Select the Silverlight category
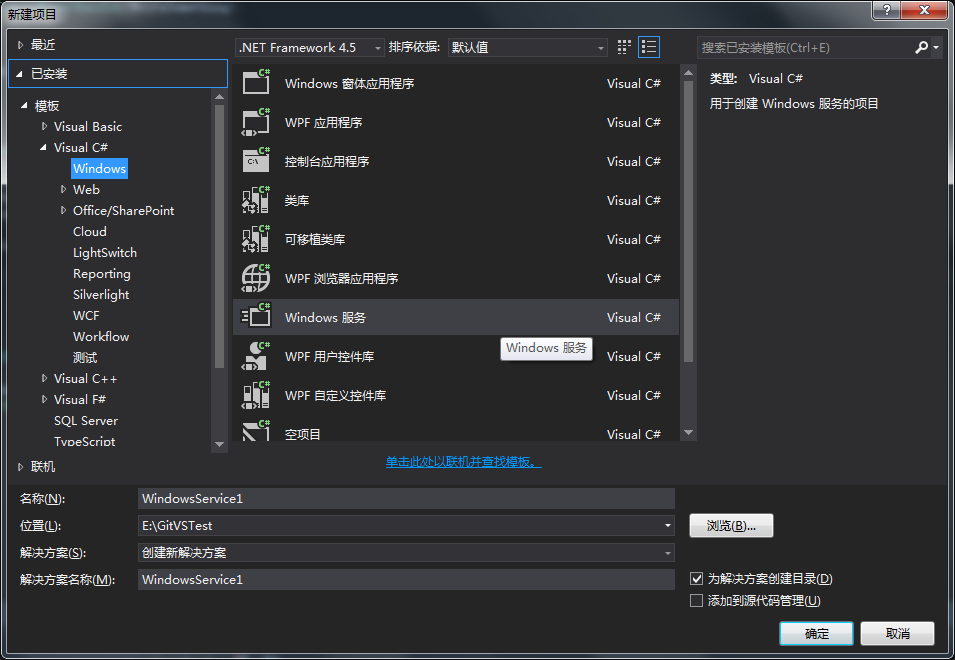955x660 pixels. click(101, 295)
